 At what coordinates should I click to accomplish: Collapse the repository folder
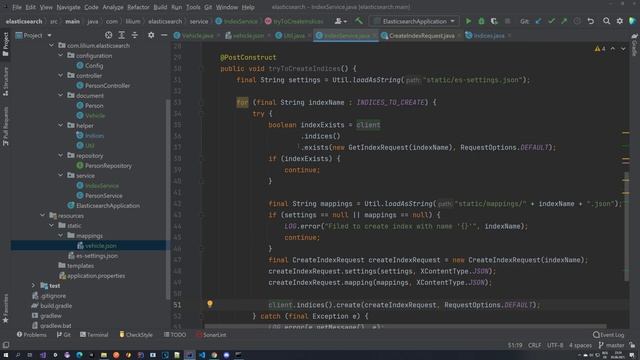click(61, 156)
